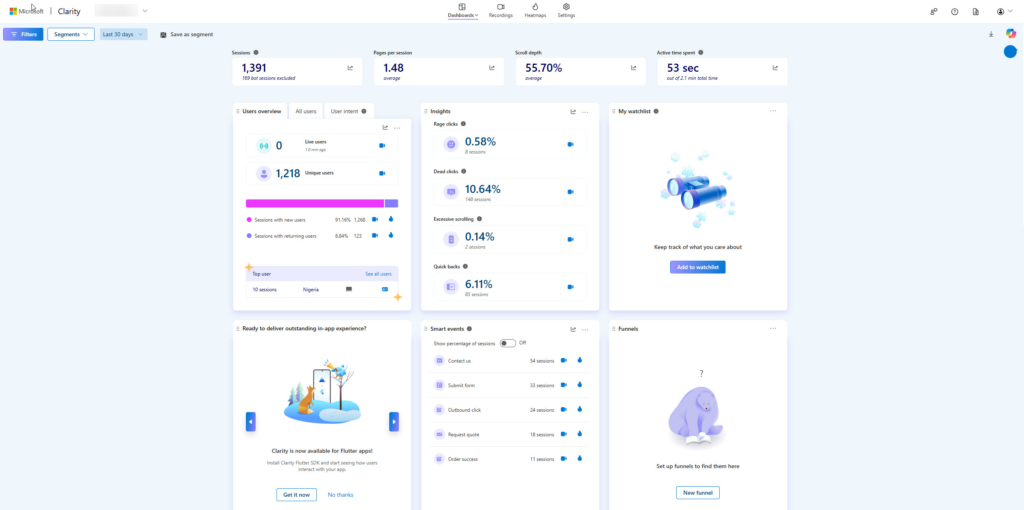The height and width of the screenshot is (510, 1024).
Task: Open the Last 30 days date range dropdown
Action: tap(123, 34)
